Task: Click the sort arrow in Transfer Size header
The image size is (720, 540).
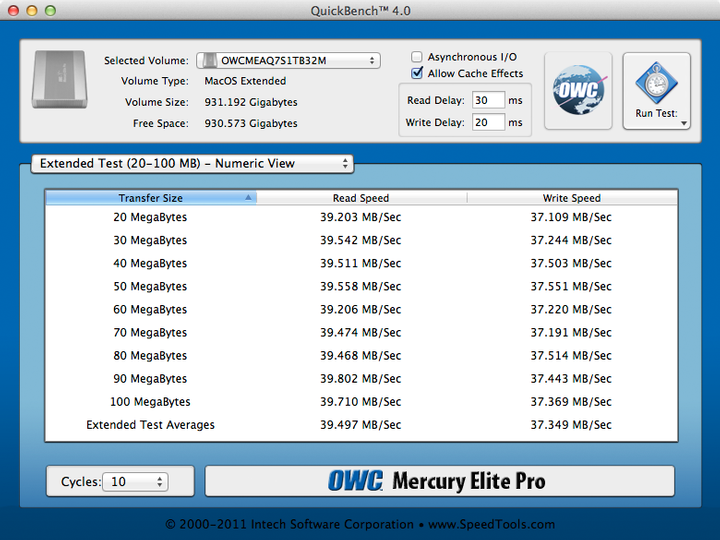Action: coord(248,198)
